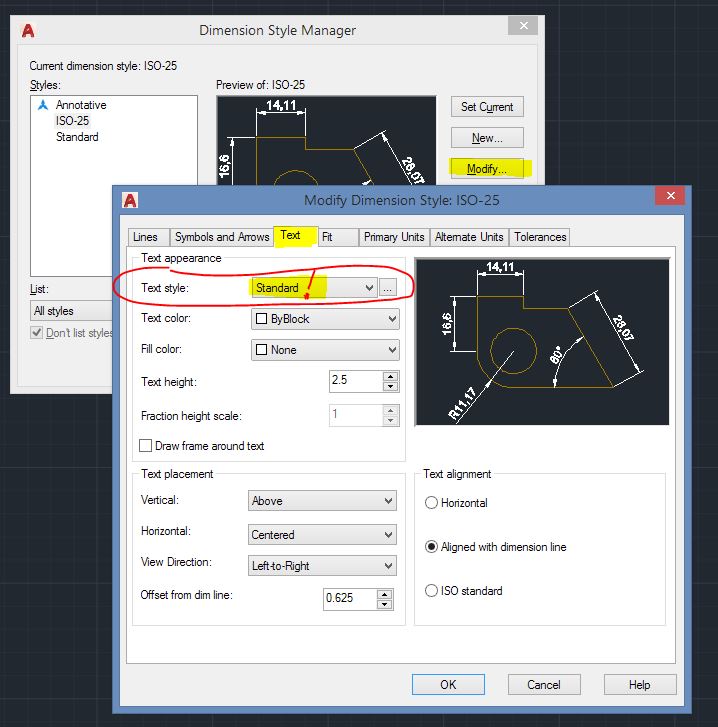Viewport: 718px width, 727px height.
Task: Click the Offset from dim line field
Action: tap(350, 599)
